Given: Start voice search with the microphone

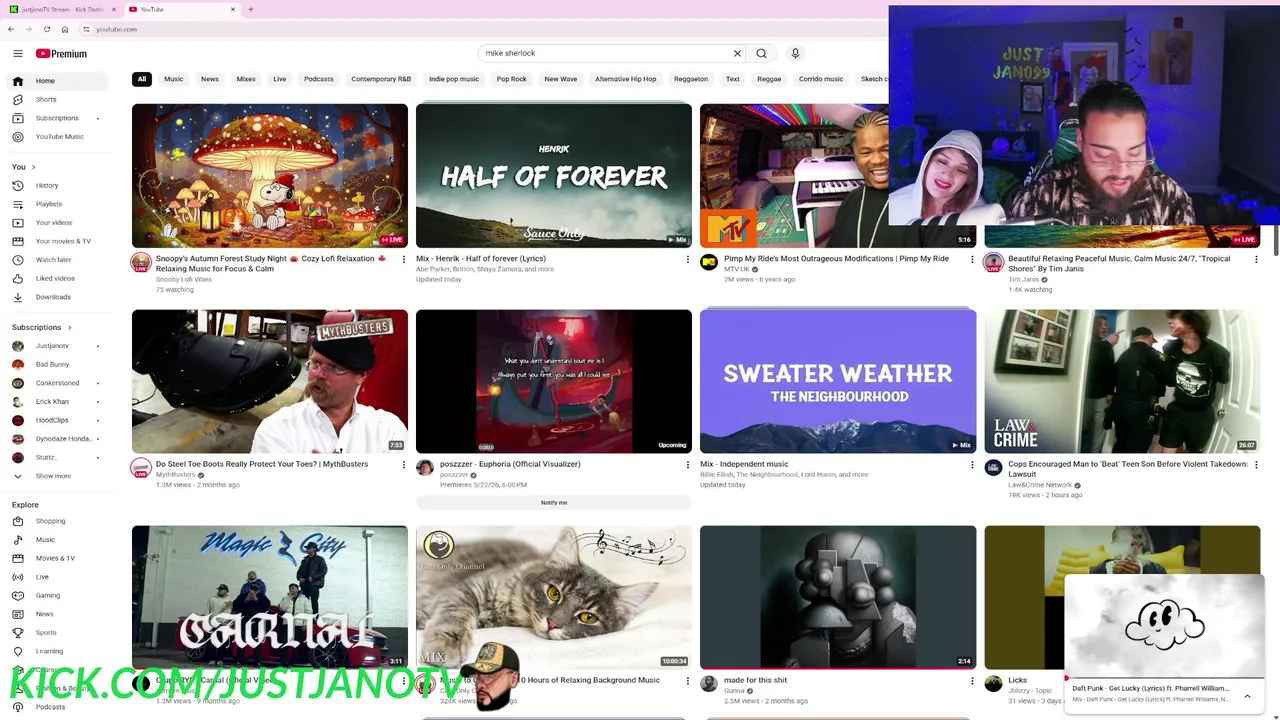Looking at the screenshot, I should coord(795,53).
